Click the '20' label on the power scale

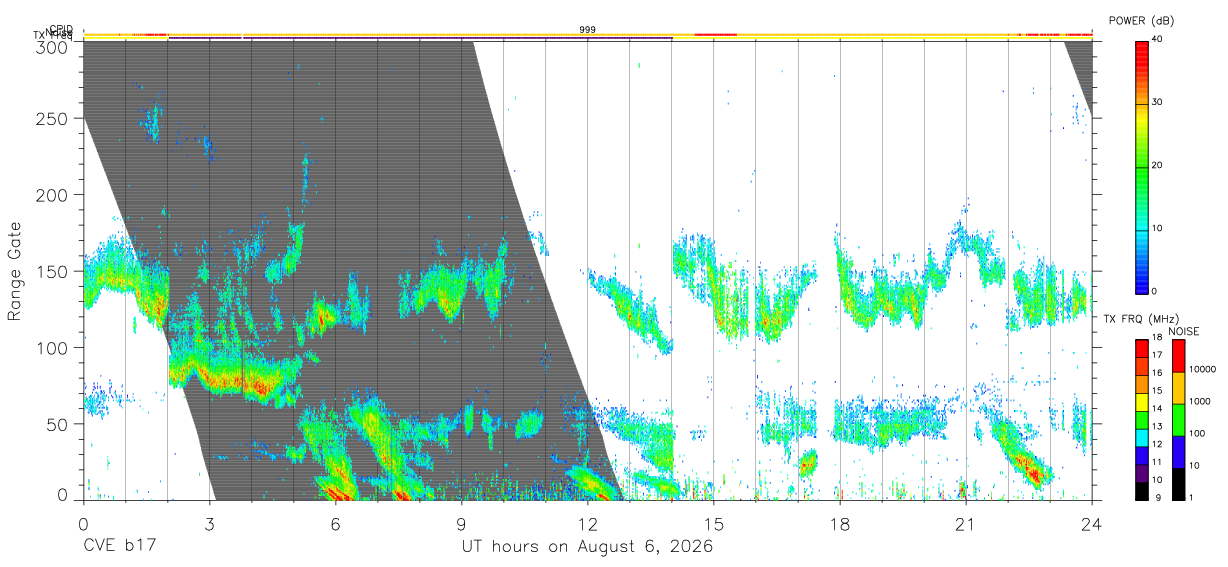pyautogui.click(x=1158, y=166)
